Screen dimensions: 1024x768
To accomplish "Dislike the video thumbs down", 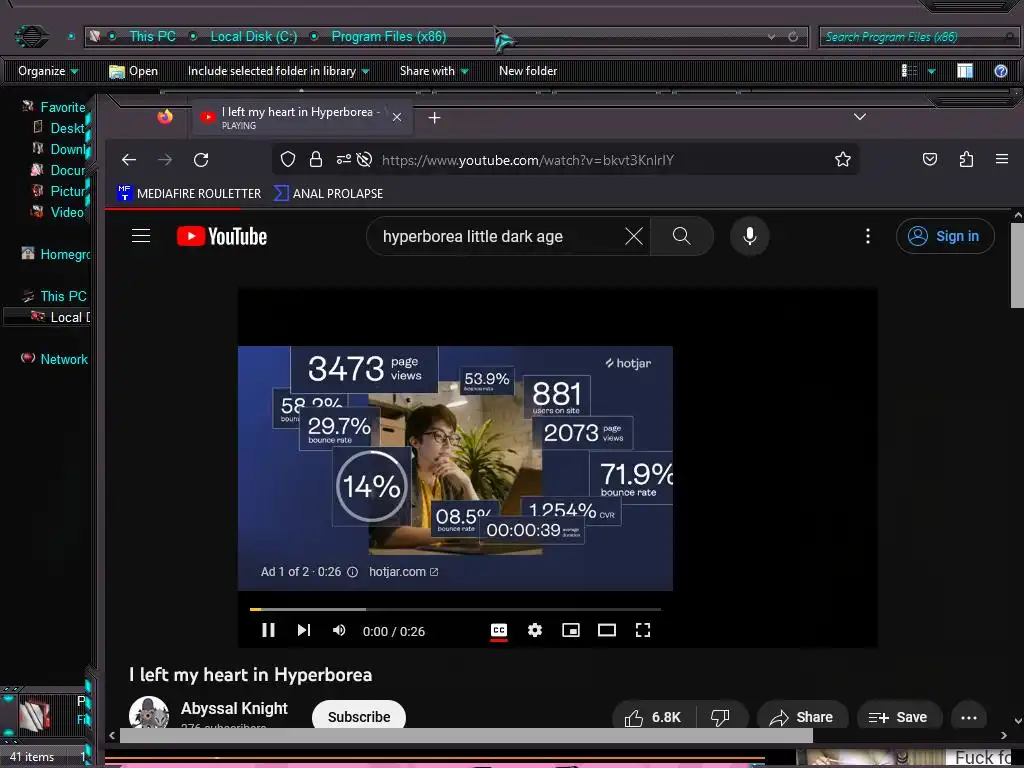I will pyautogui.click(x=720, y=717).
